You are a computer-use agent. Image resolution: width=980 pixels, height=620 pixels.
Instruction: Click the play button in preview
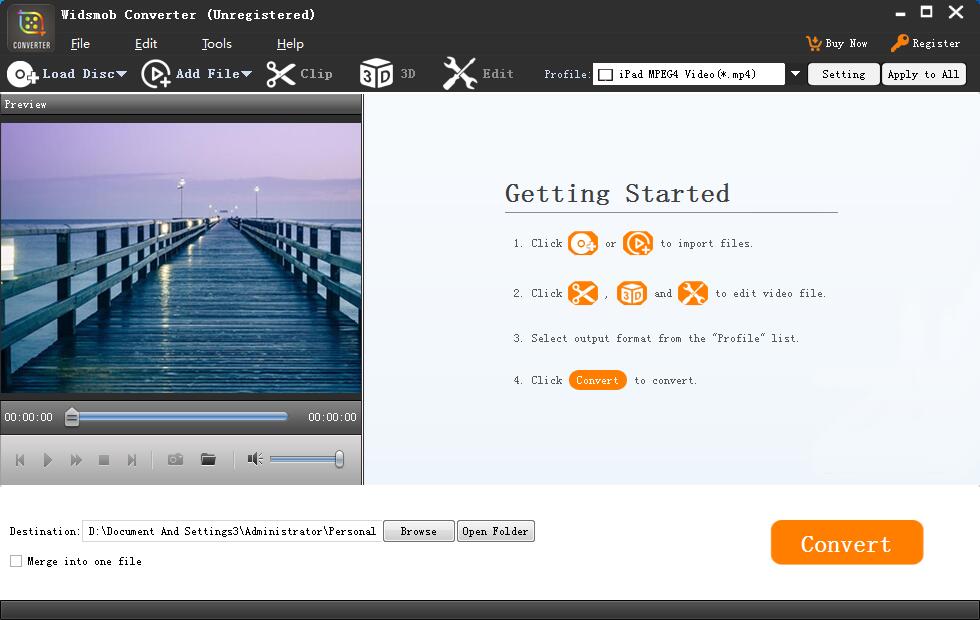coord(48,461)
